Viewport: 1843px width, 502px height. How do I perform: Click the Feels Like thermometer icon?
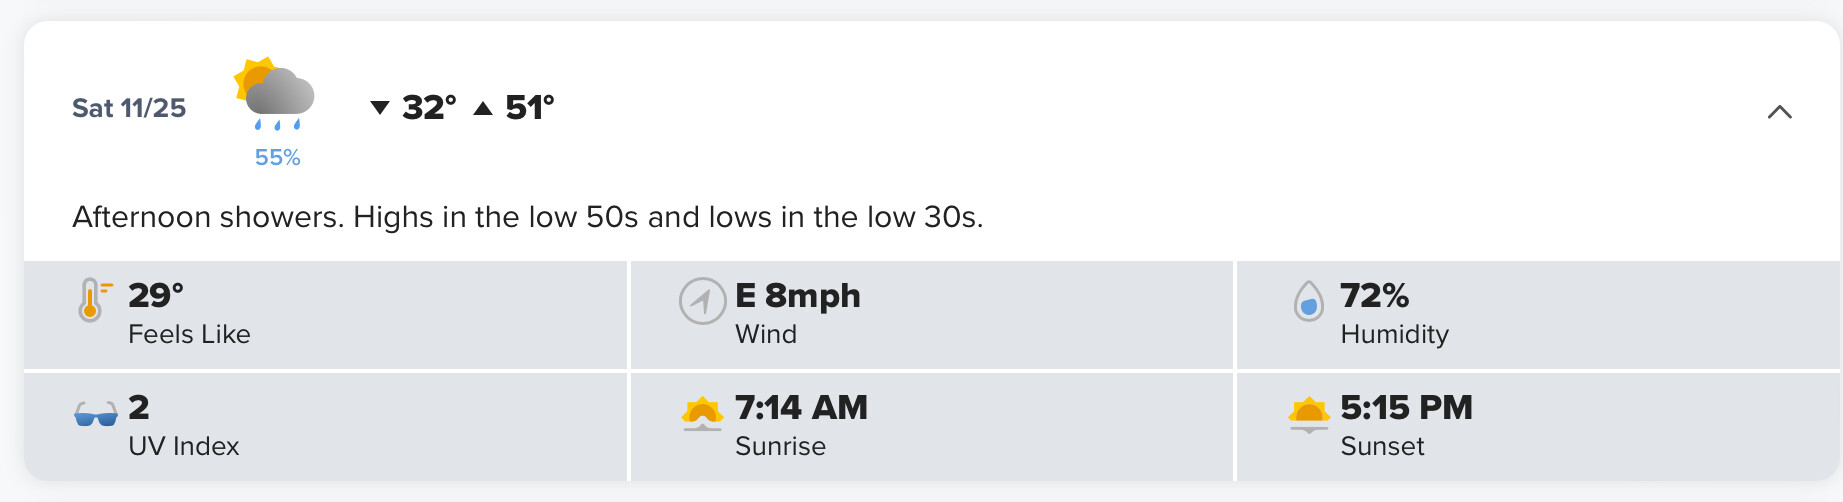point(94,299)
